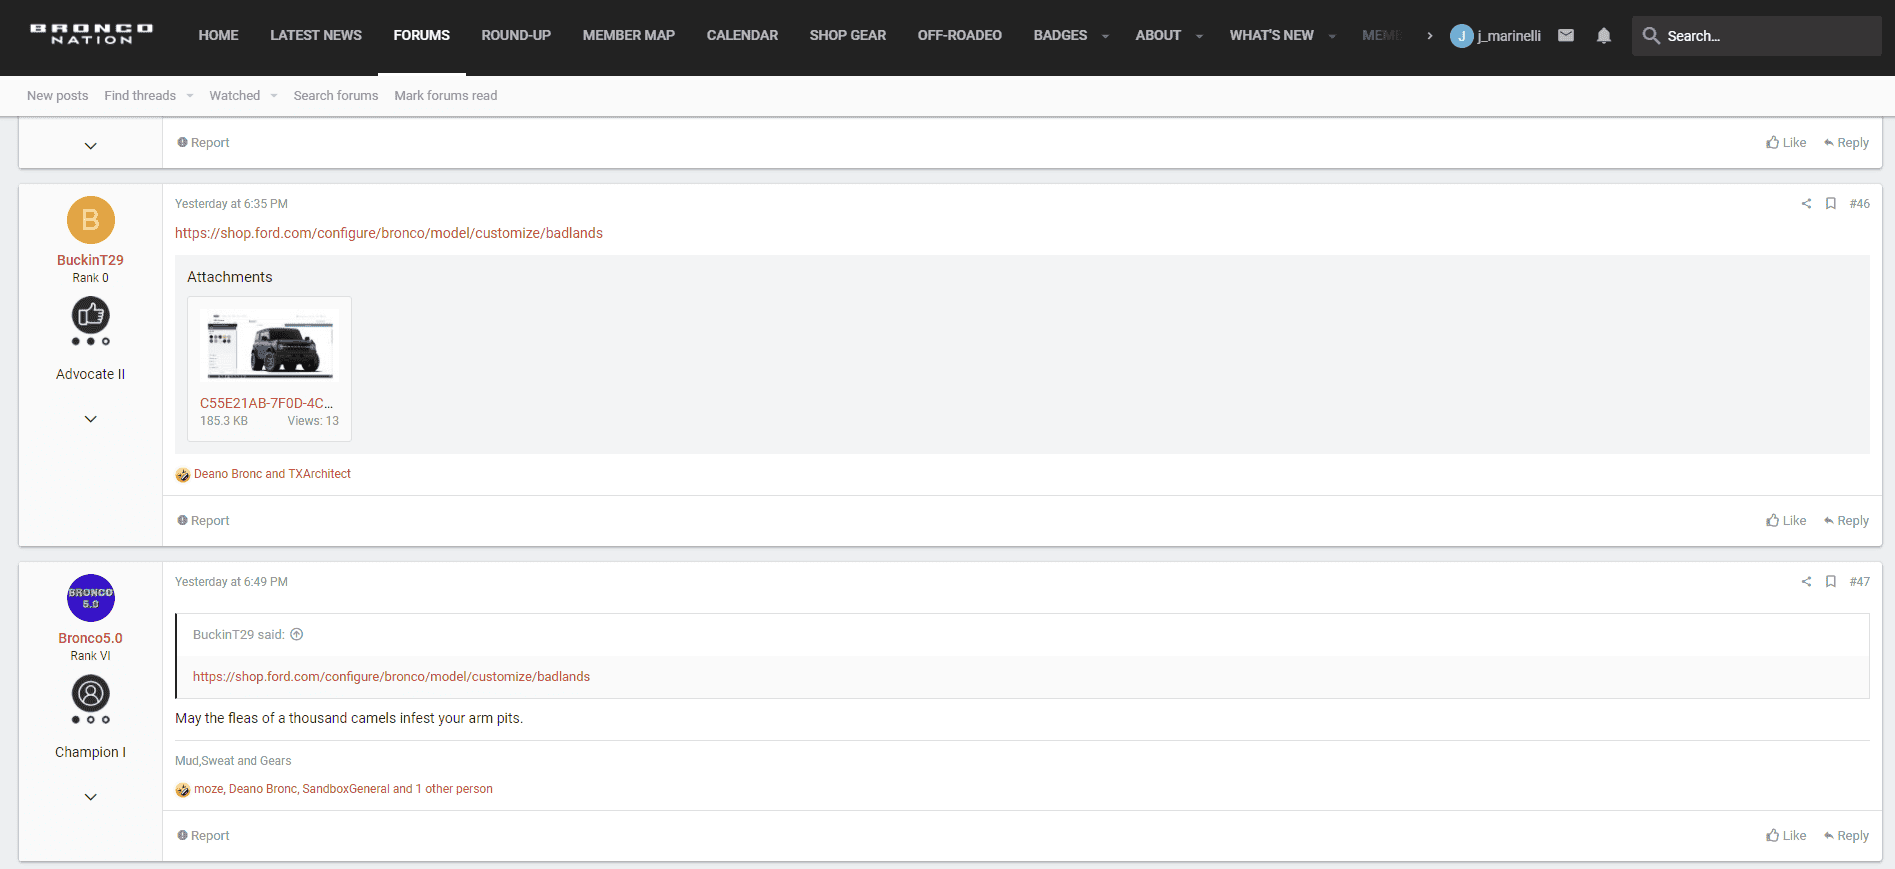
Task: Jump to quoted BuckinT29 post arrow
Action: click(297, 635)
